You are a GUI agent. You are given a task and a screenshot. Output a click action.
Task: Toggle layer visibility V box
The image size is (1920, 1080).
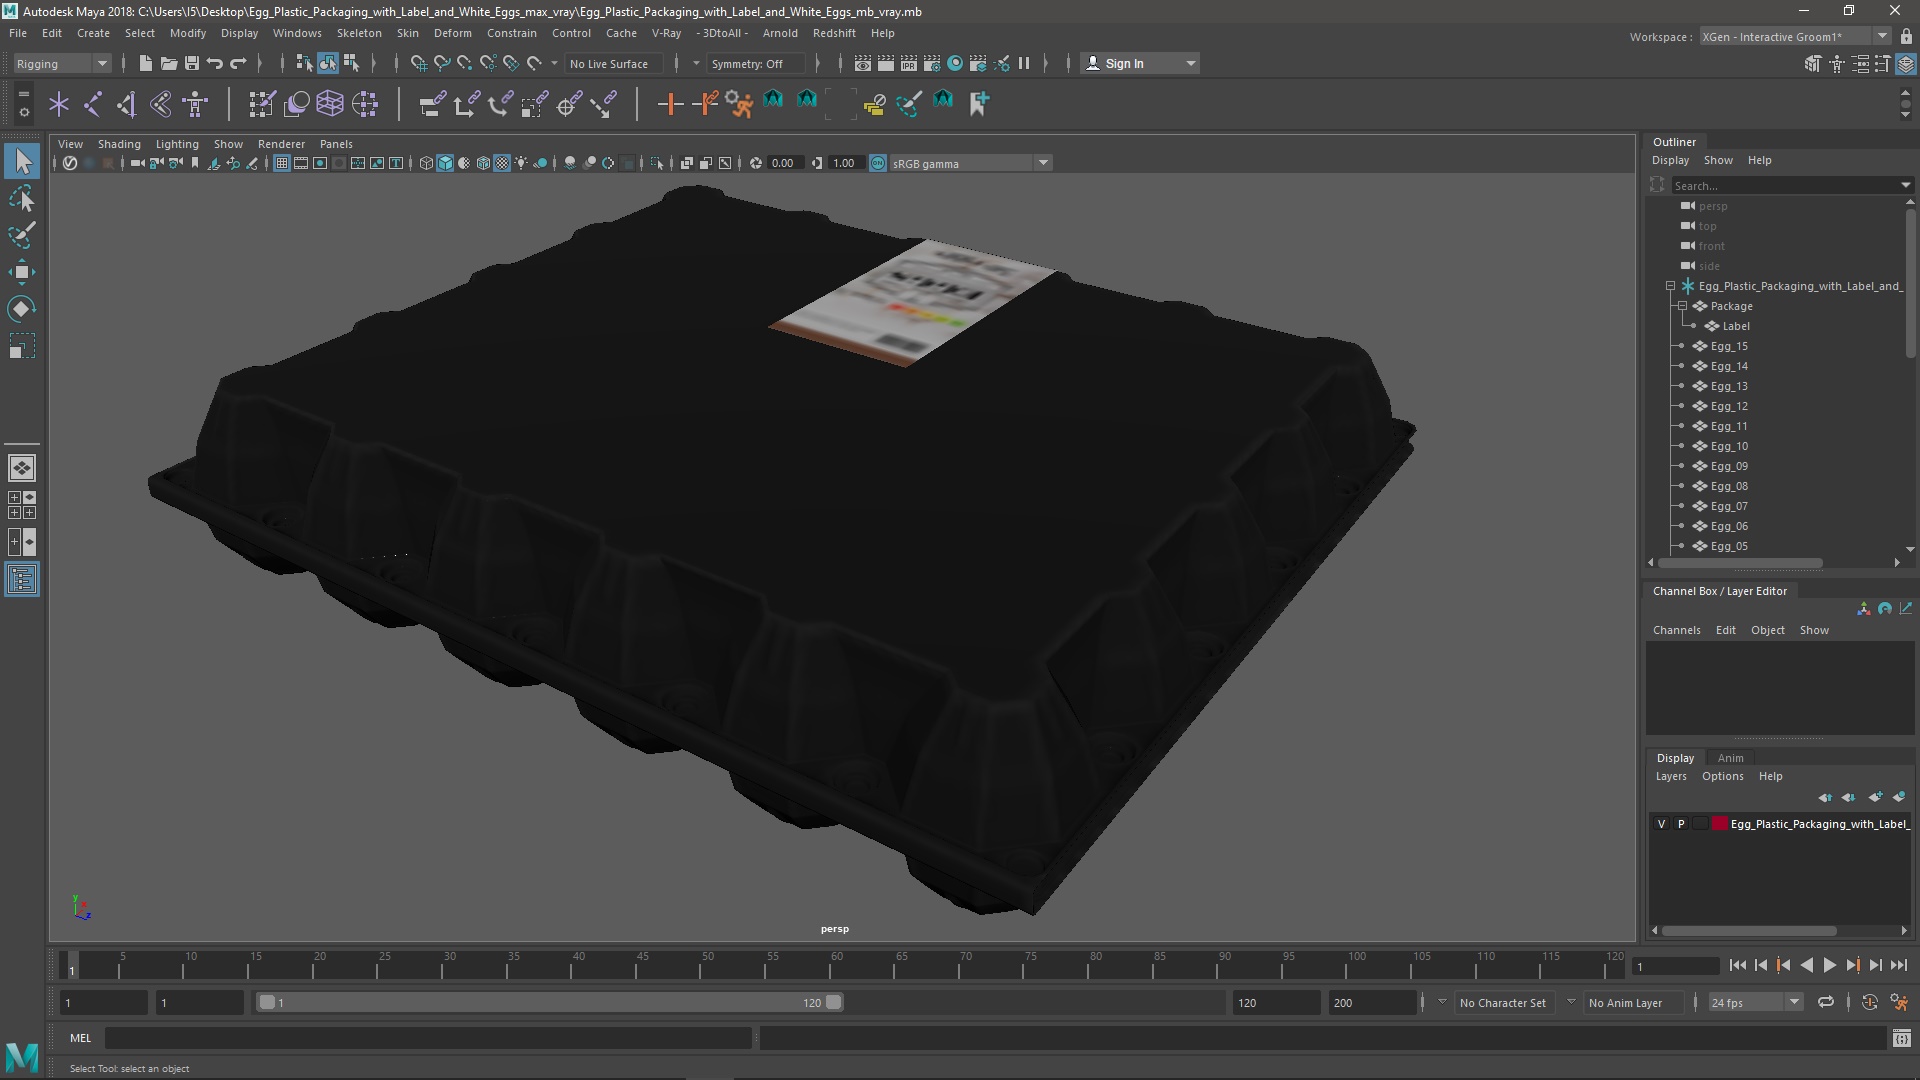pos(1661,824)
